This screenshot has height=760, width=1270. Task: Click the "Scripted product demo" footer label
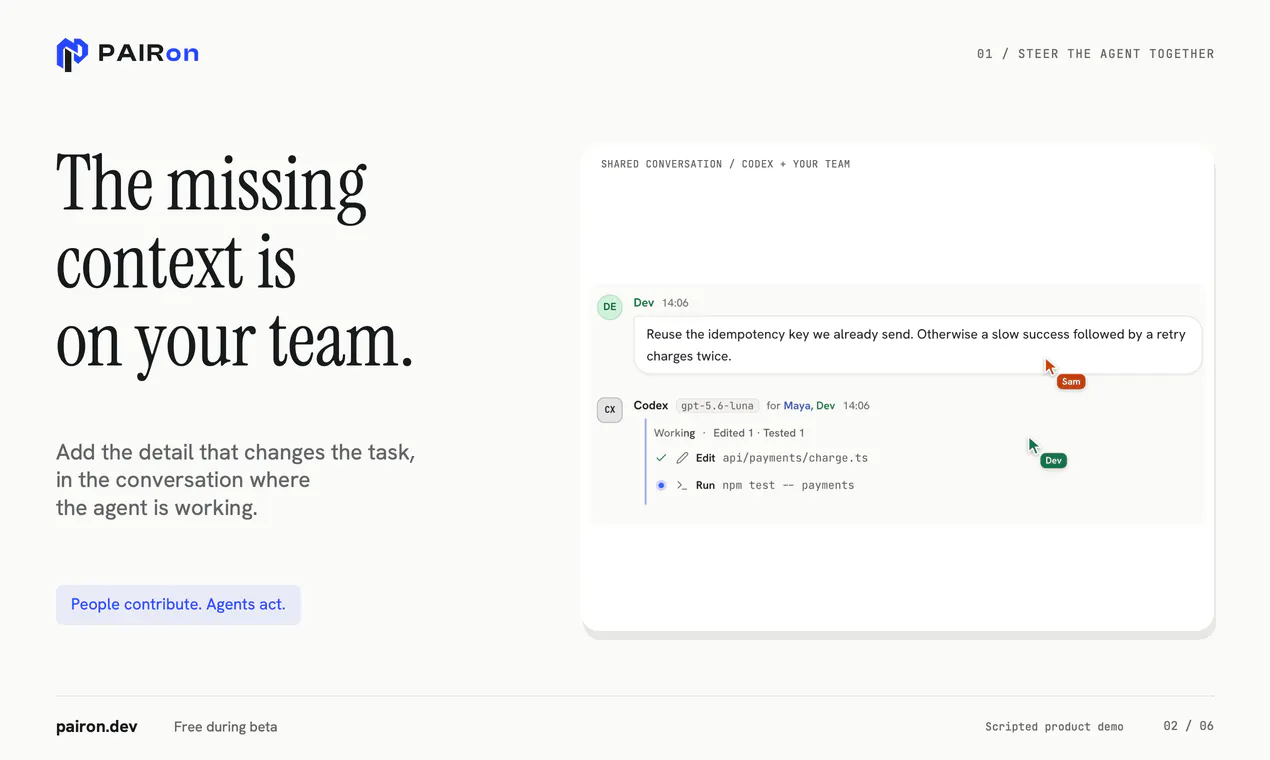tap(1054, 727)
